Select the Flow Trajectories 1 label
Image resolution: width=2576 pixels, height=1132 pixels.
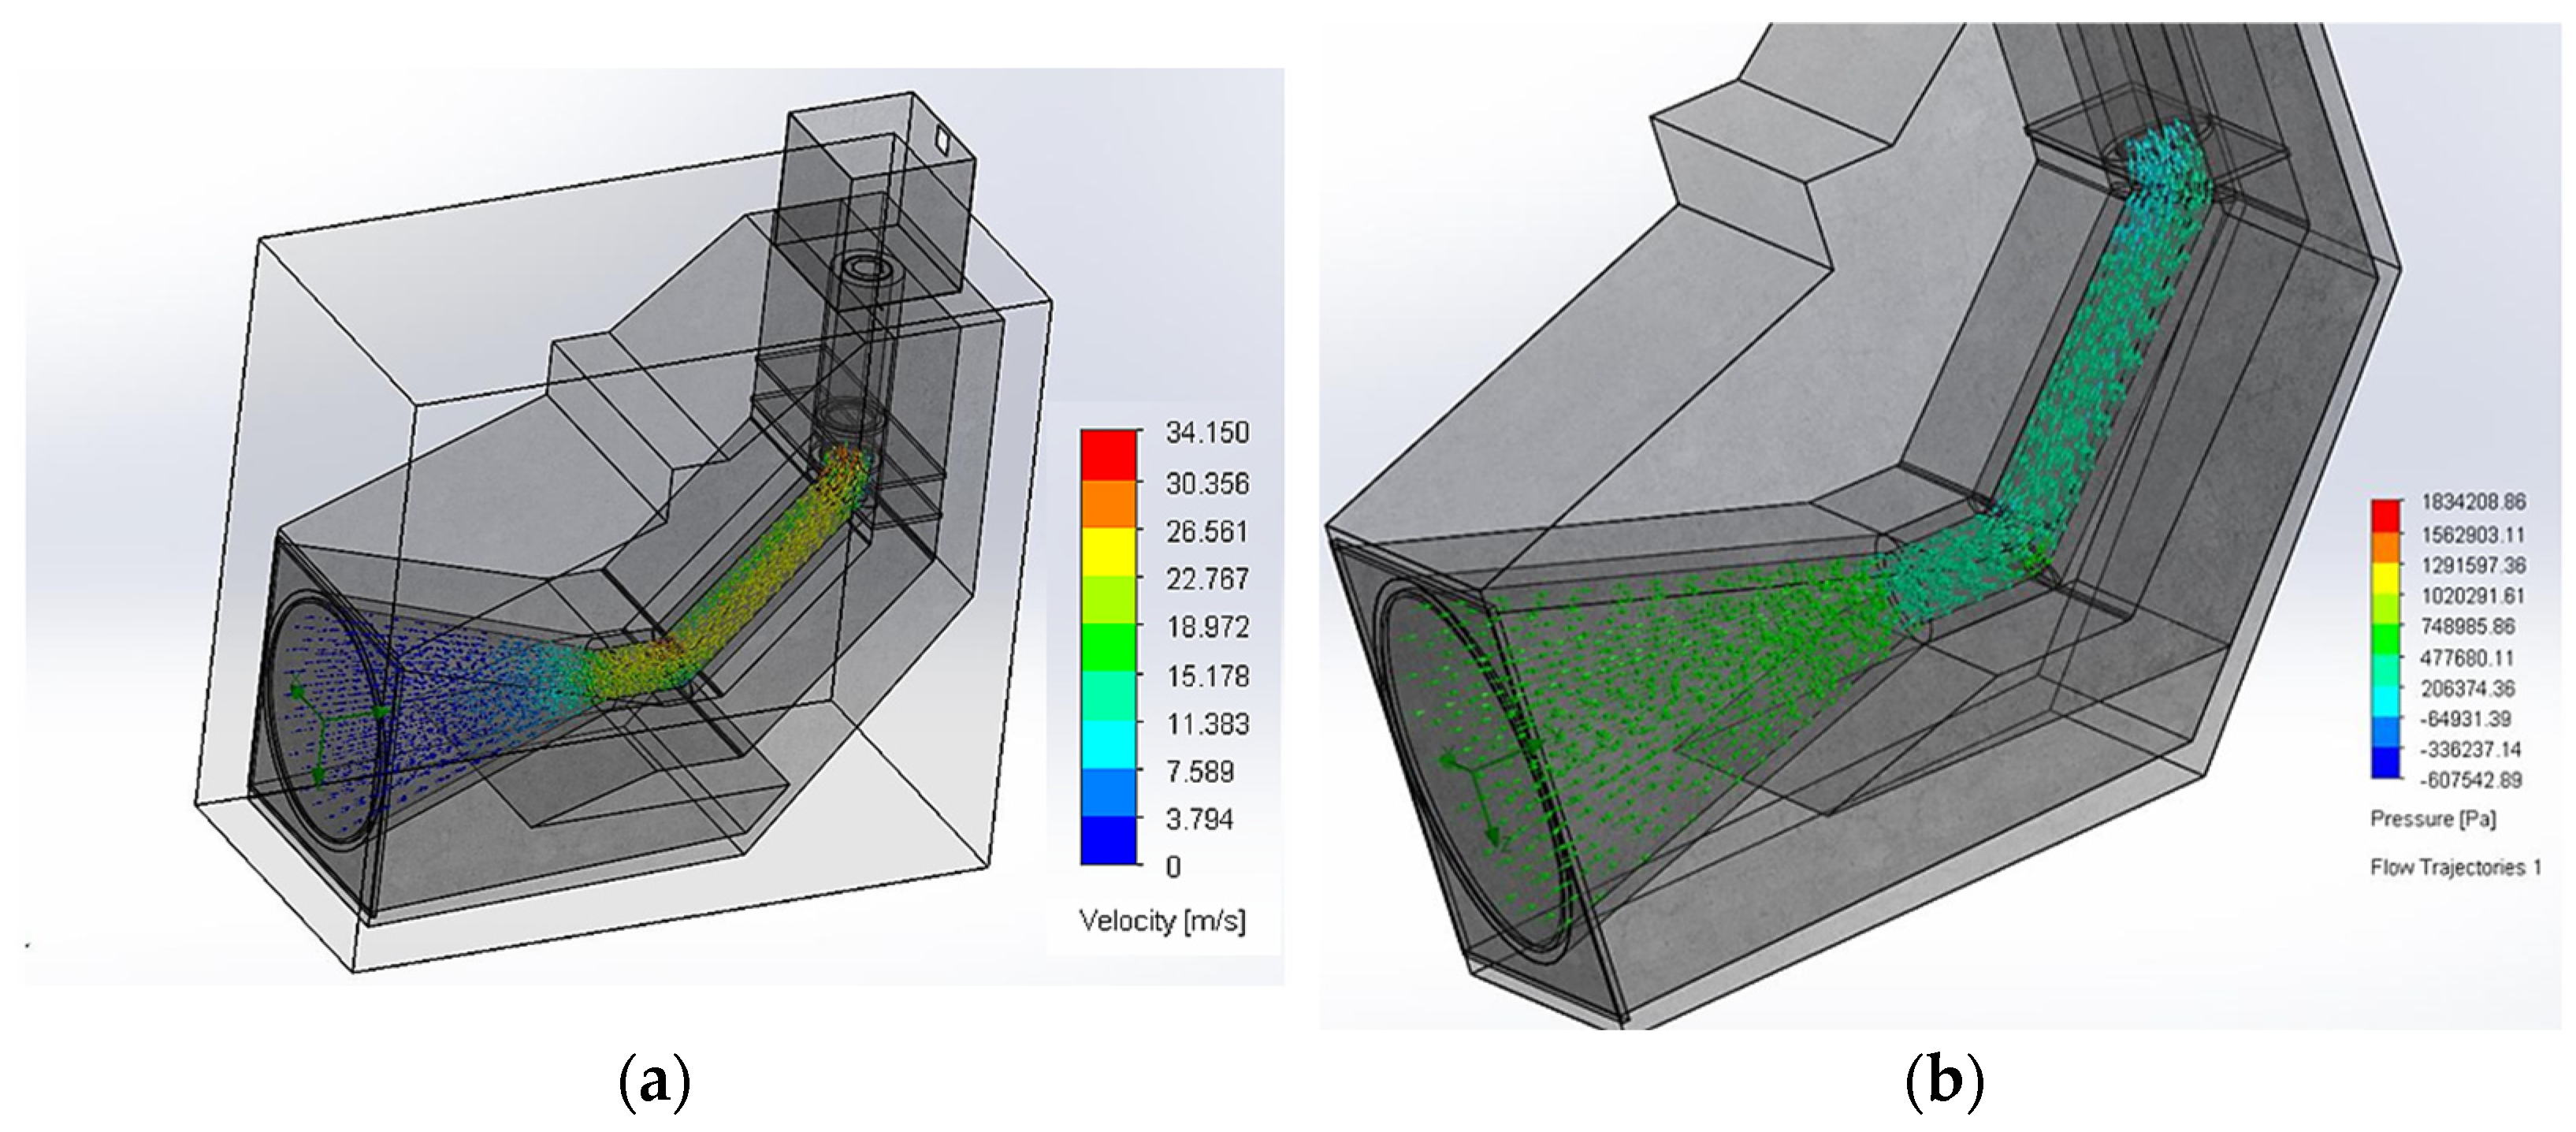[x=2455, y=867]
